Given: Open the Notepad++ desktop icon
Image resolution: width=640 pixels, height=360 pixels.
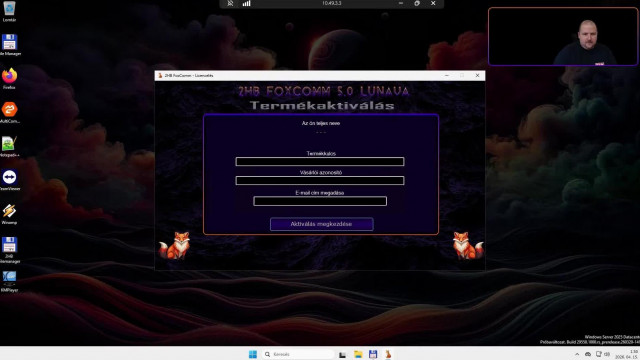Looking at the screenshot, I should pyautogui.click(x=9, y=146).
